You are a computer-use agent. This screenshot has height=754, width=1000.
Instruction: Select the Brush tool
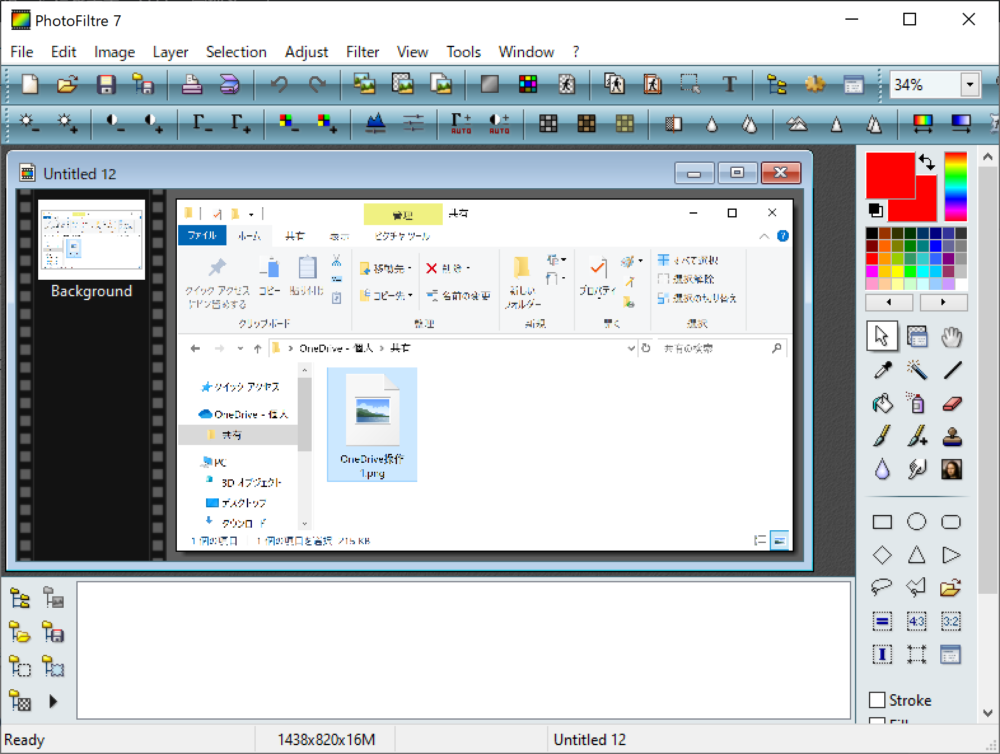tap(883, 437)
